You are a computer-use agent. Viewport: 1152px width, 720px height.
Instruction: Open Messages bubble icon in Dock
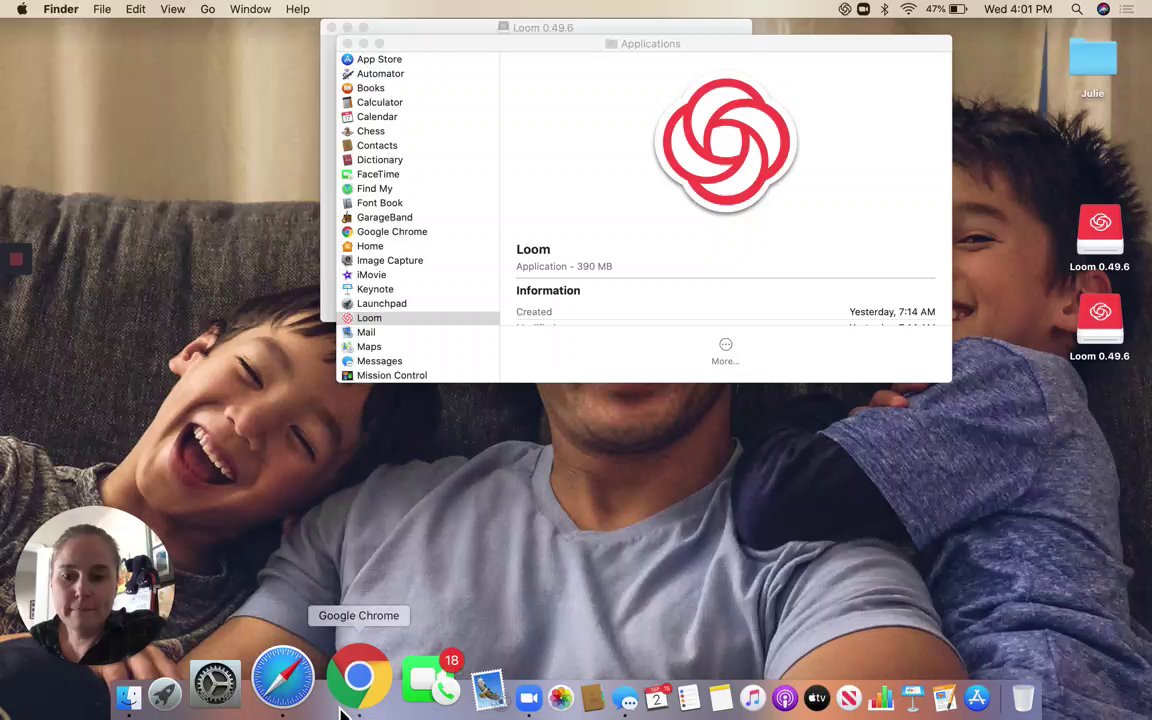(624, 698)
